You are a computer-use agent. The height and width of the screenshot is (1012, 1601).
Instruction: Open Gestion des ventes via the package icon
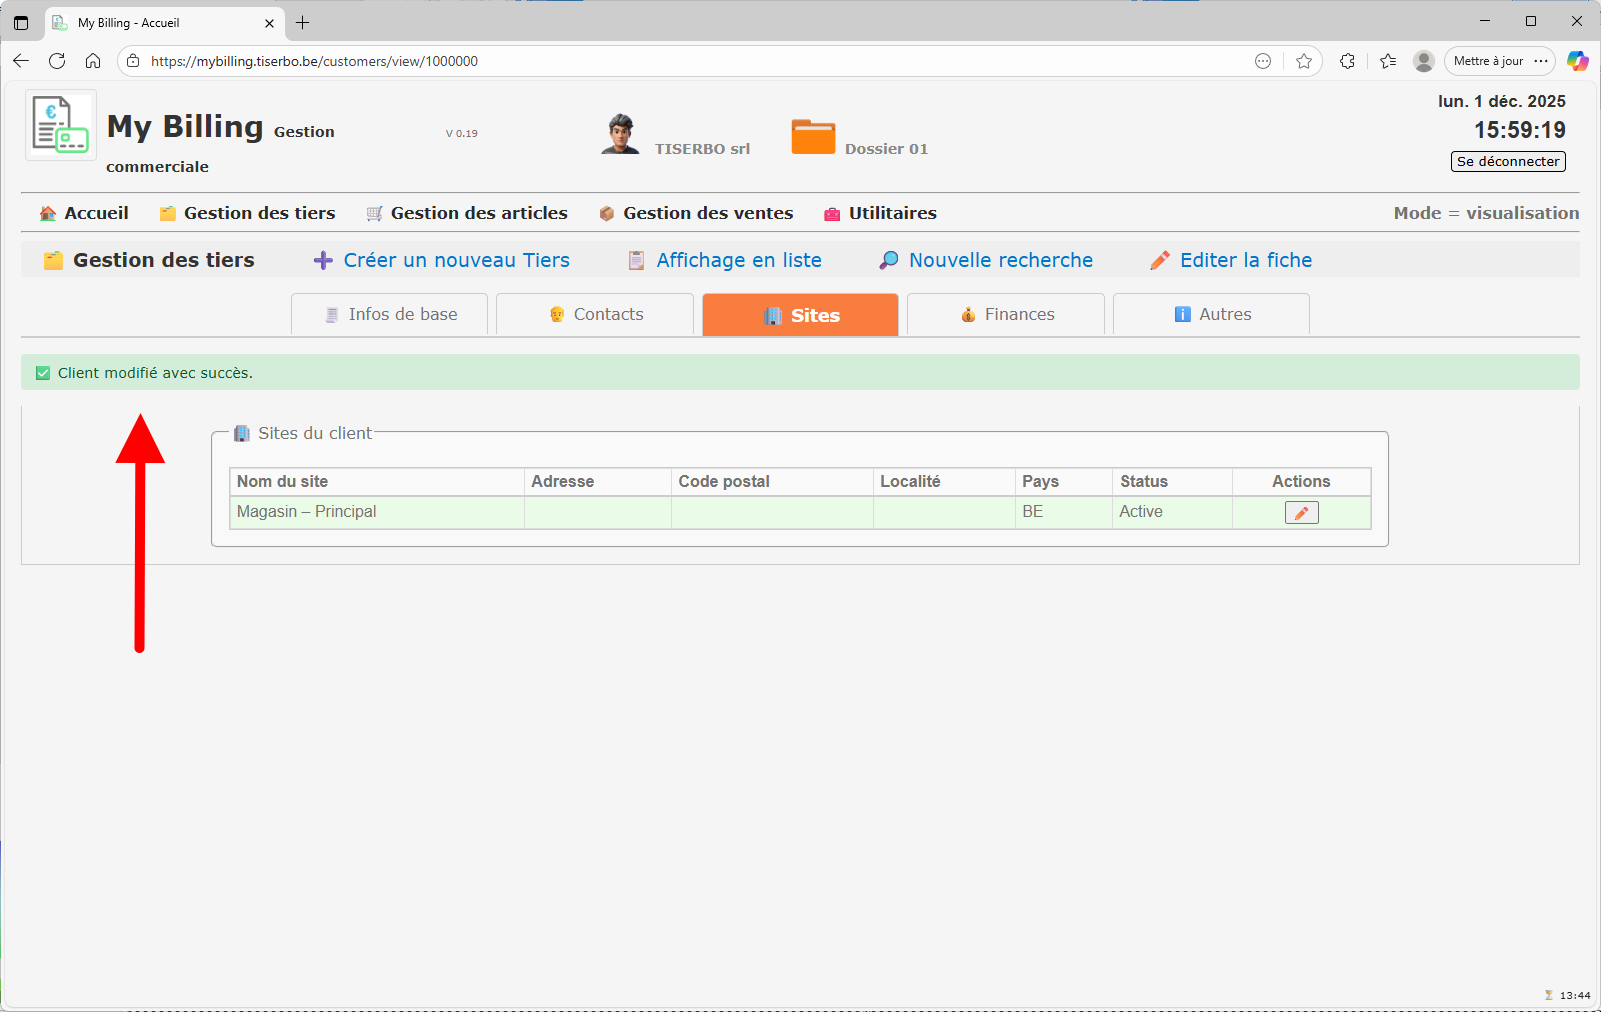click(x=606, y=212)
